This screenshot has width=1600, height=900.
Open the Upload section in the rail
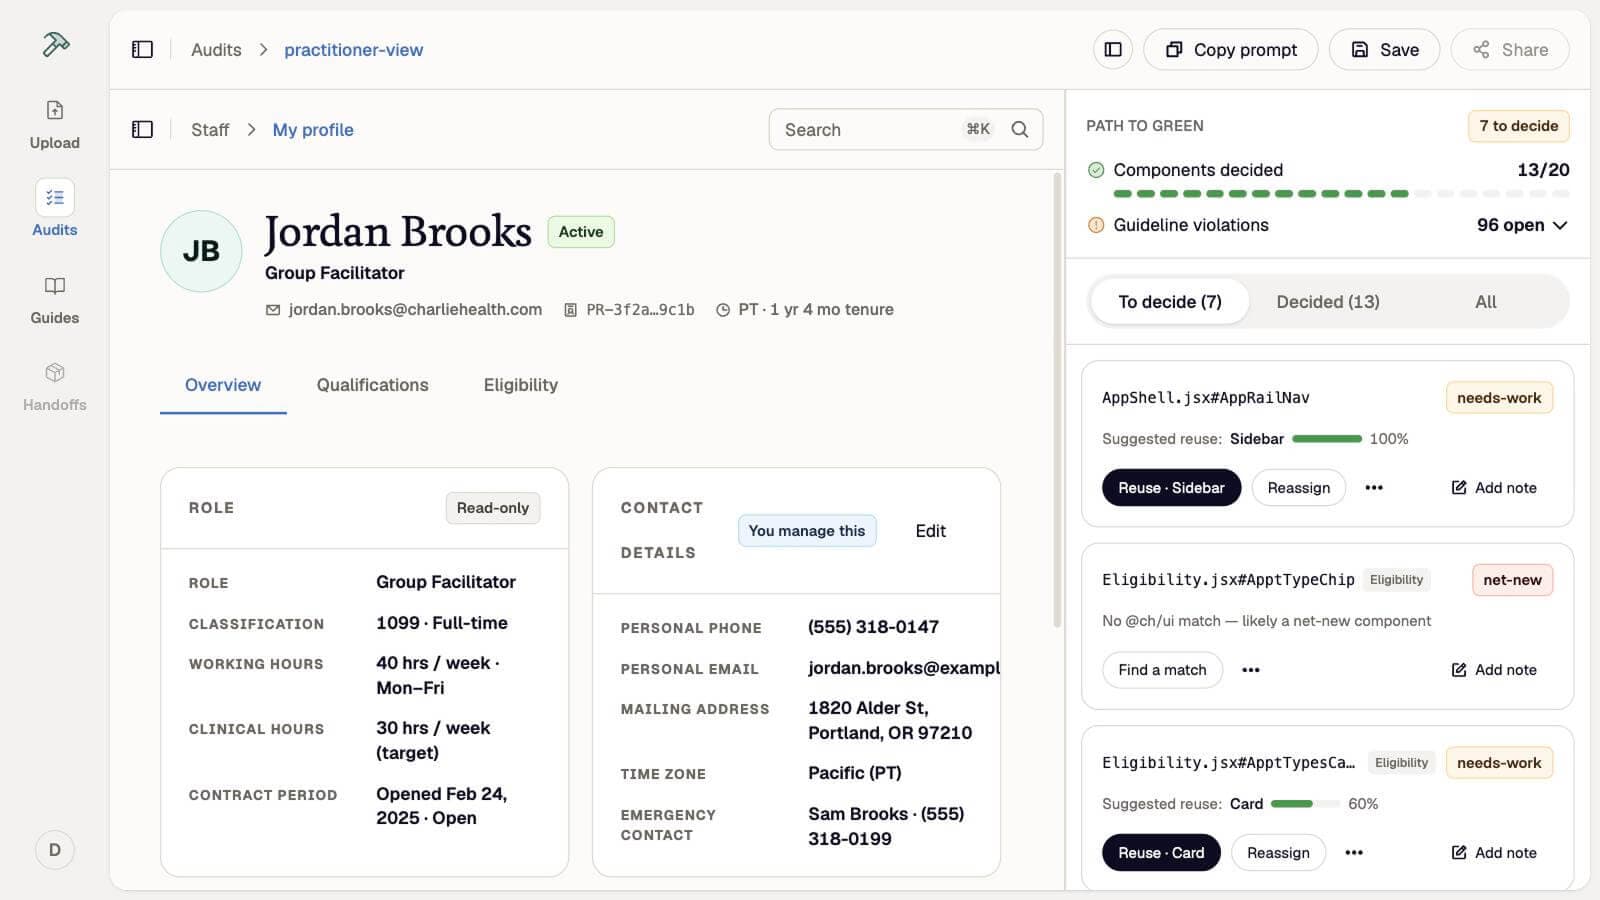click(x=55, y=124)
